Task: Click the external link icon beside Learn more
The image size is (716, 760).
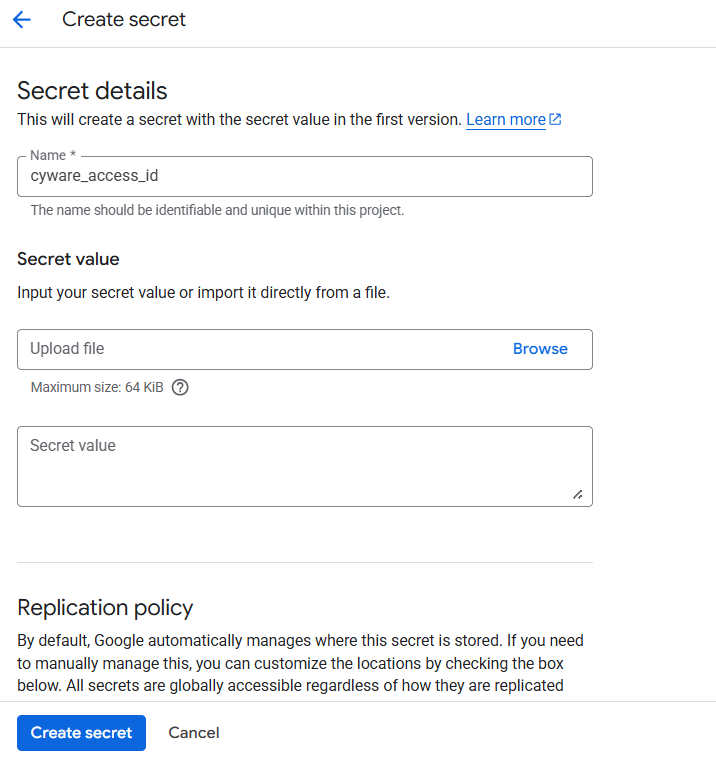Action: pos(555,119)
